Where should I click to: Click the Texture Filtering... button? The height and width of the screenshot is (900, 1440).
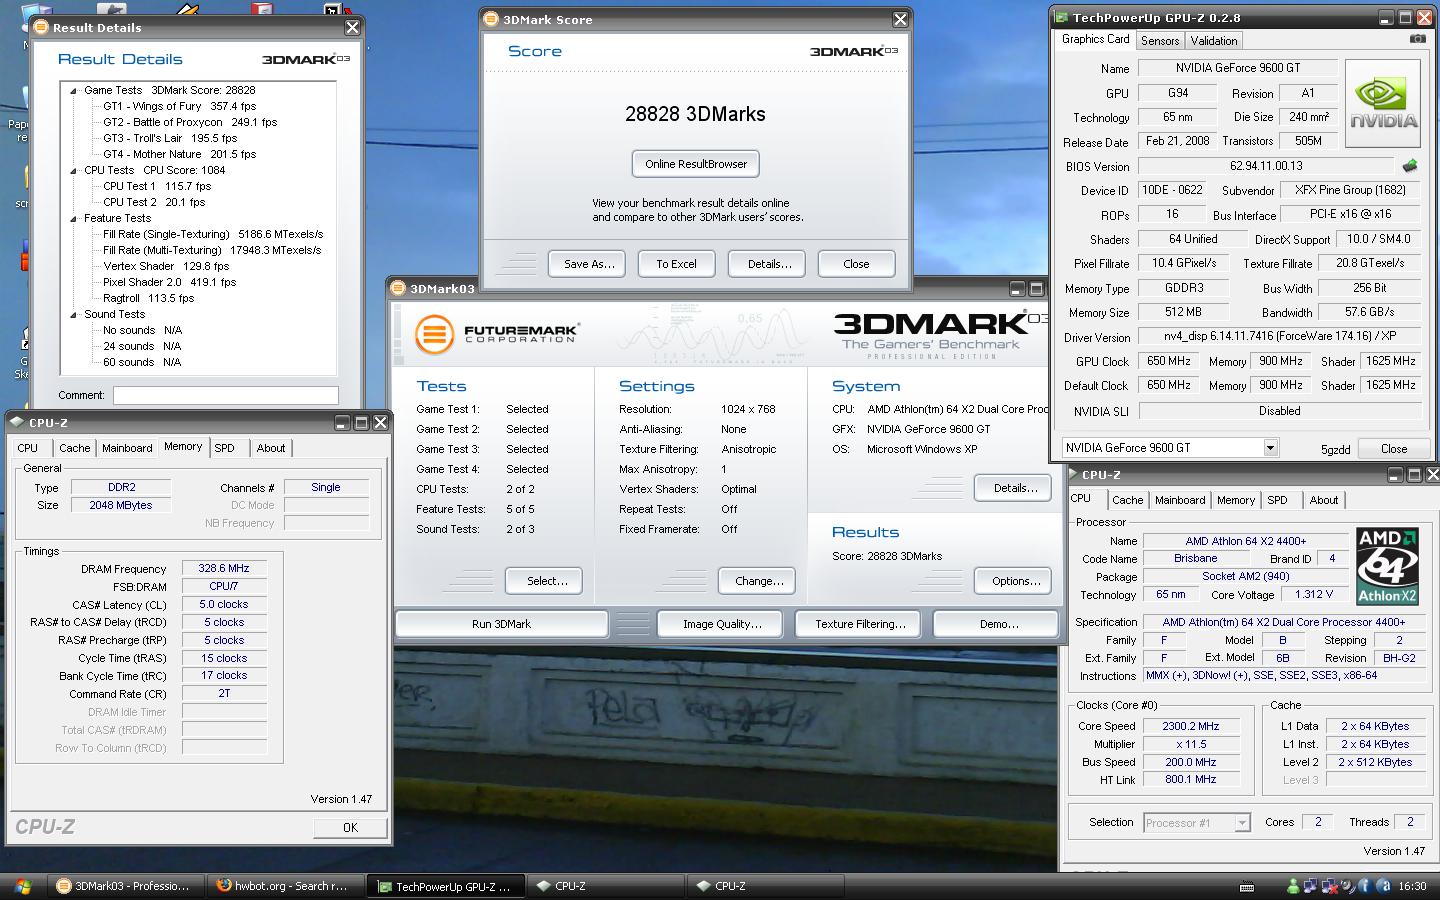pyautogui.click(x=860, y=624)
